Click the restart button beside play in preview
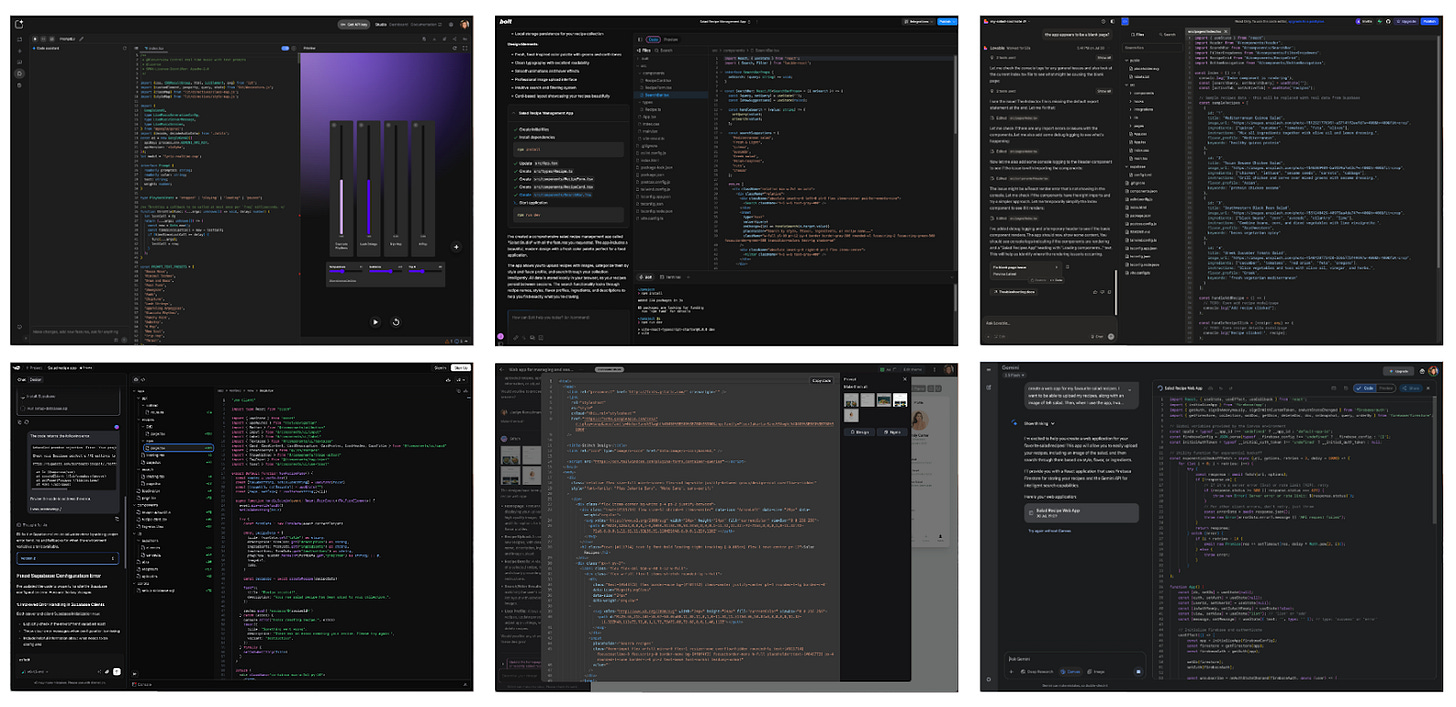This screenshot has width=1456, height=707. click(396, 322)
